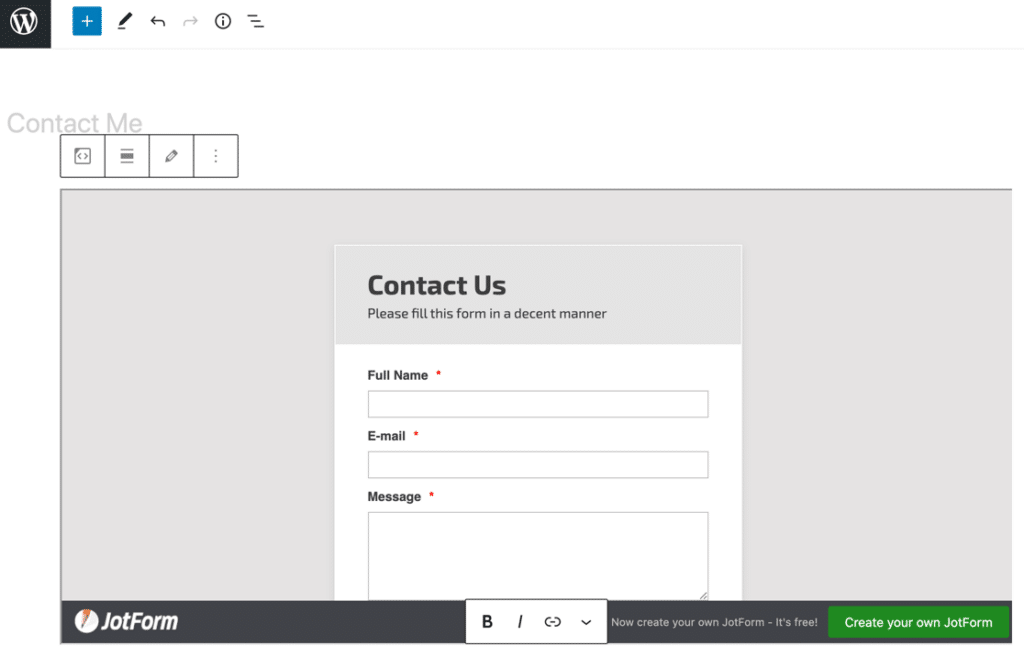Open the document list view icon
Viewport: 1024px width, 657px height.
click(x=255, y=21)
